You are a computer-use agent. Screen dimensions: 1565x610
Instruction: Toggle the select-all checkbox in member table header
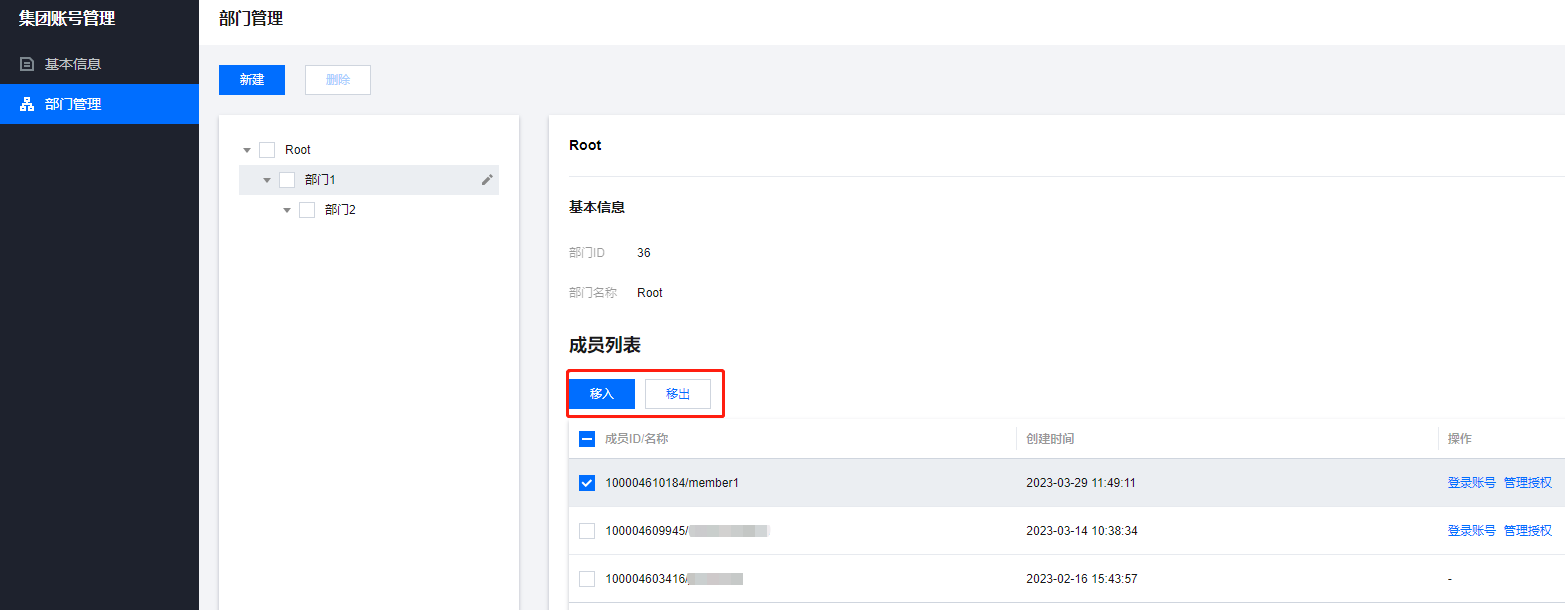[587, 439]
